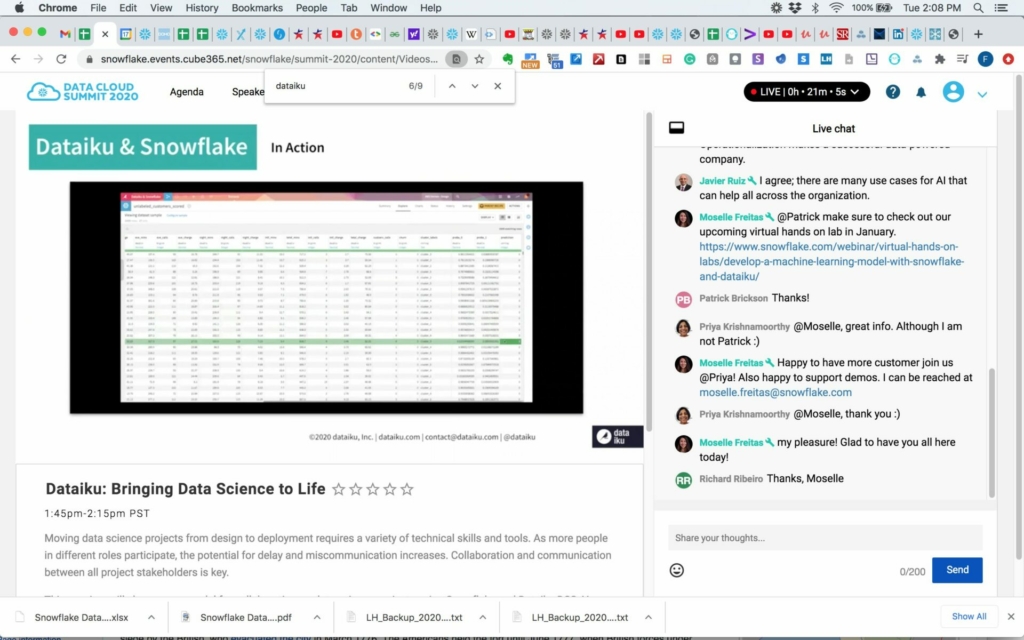Click the main content scrollbar
The image size is (1024, 640).
tap(649, 271)
